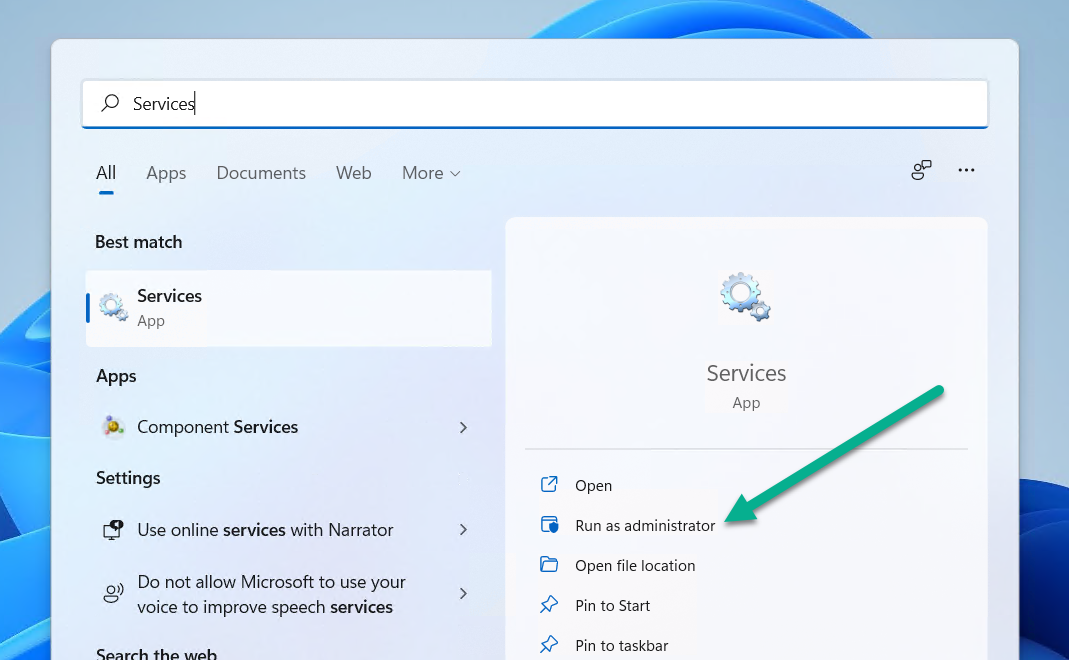1069x660 pixels.
Task: Open the three-dots options menu
Action: coord(966,171)
